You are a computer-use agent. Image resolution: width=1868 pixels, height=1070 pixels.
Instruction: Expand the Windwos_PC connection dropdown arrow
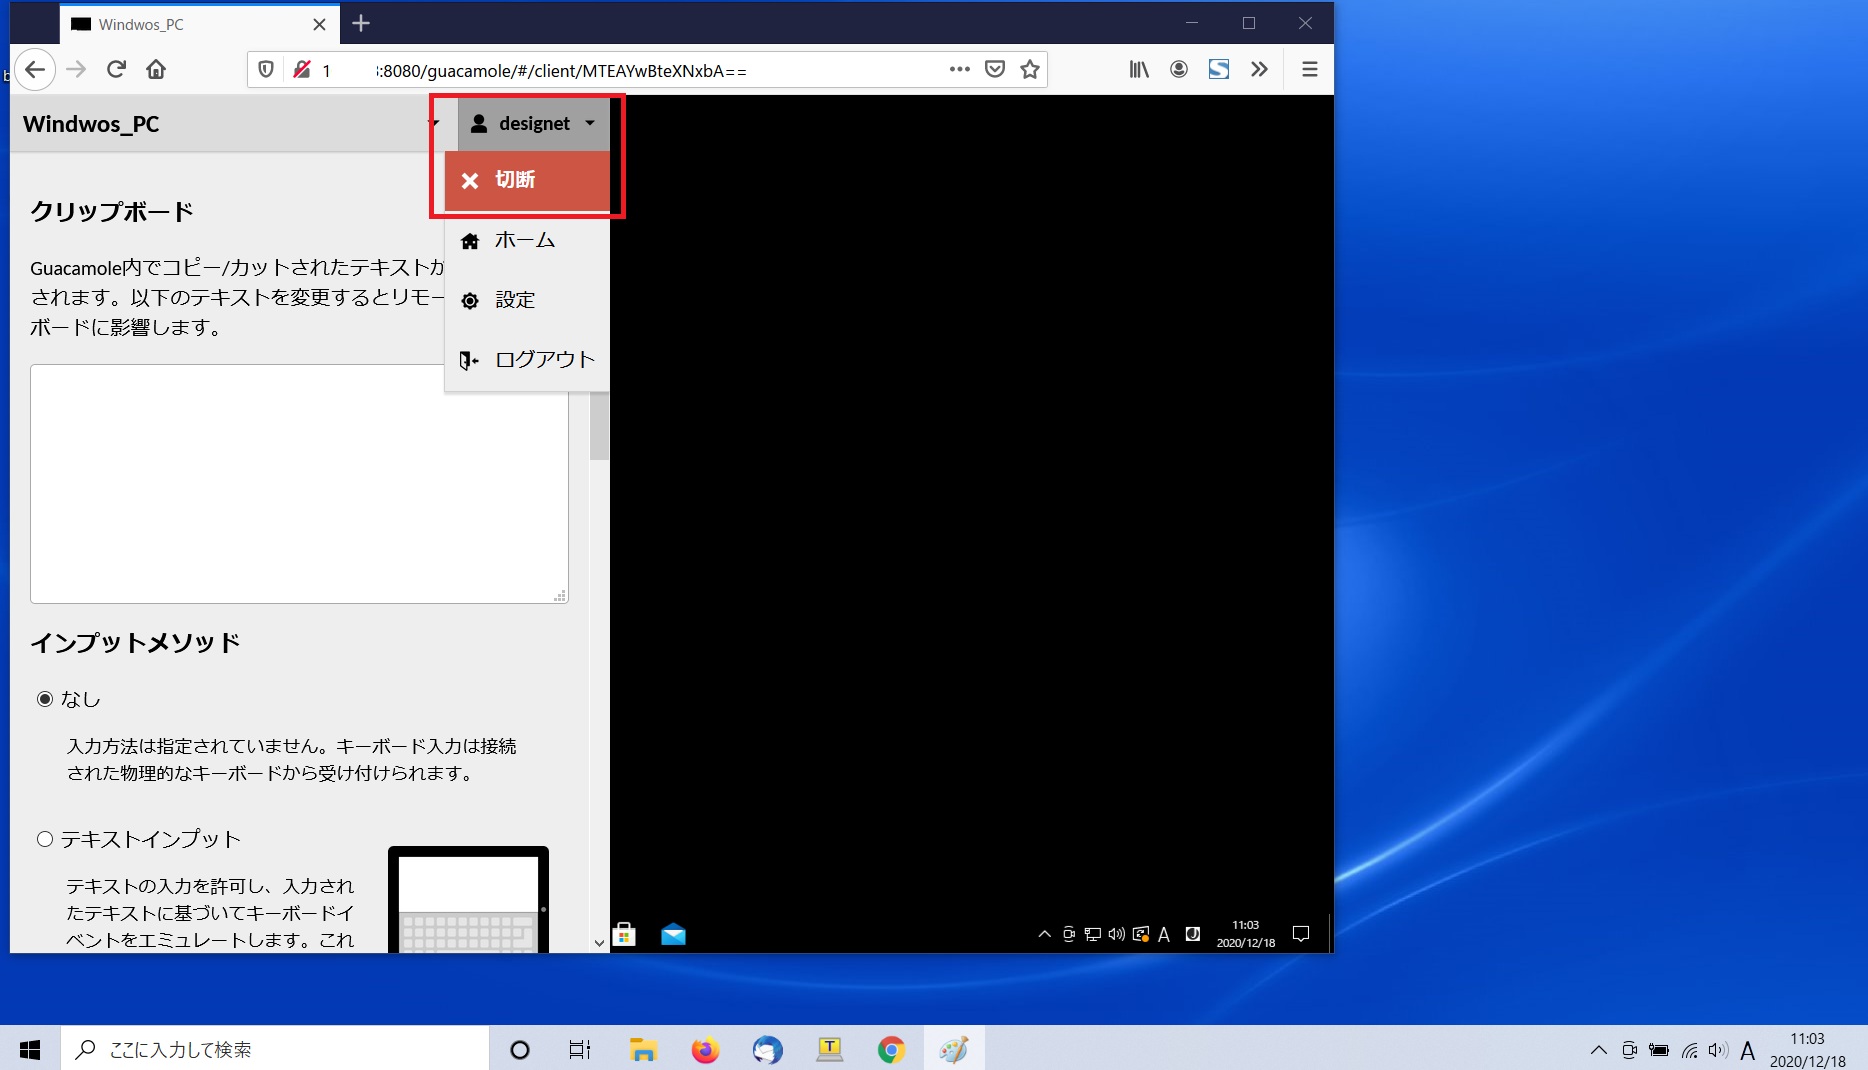tap(434, 123)
